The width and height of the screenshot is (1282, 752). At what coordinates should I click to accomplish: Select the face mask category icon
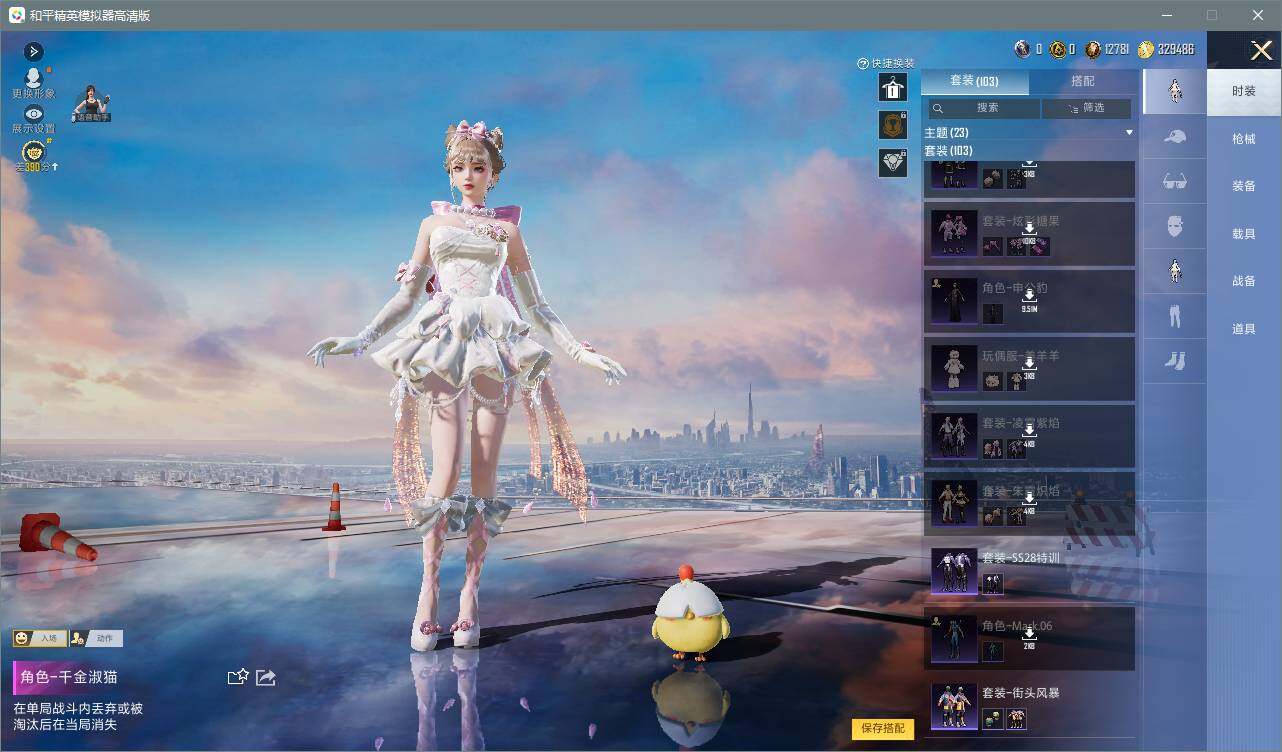(1175, 227)
